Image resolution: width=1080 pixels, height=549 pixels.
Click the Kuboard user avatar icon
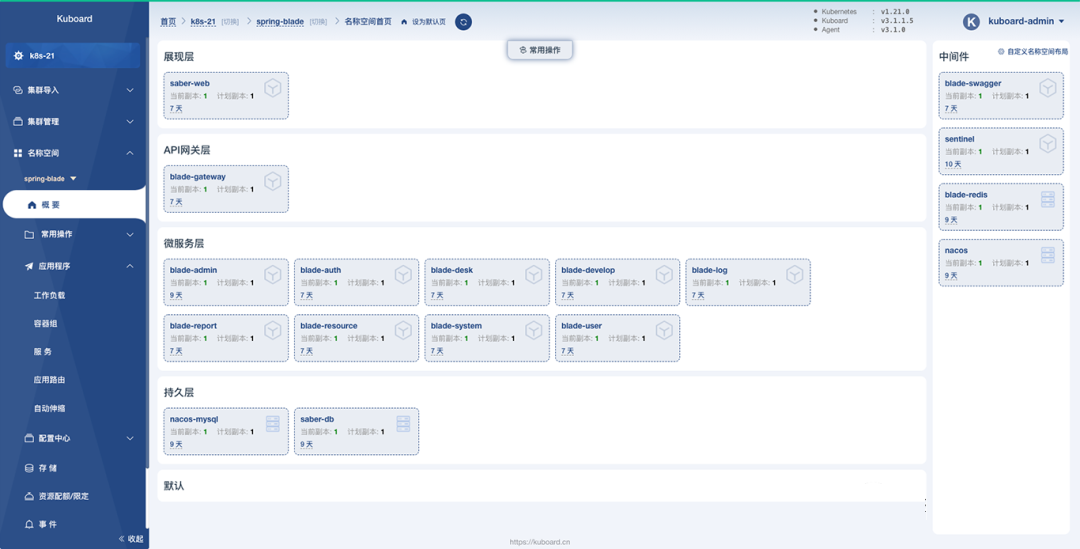click(970, 22)
